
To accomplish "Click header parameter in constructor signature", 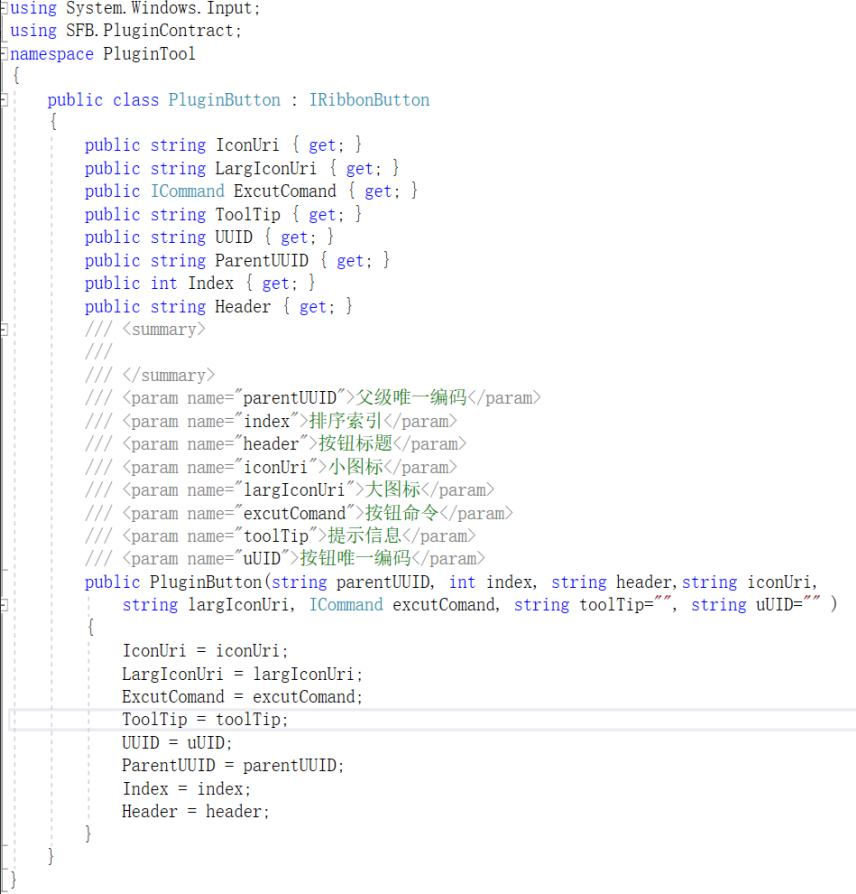I will pyautogui.click(x=643, y=582).
